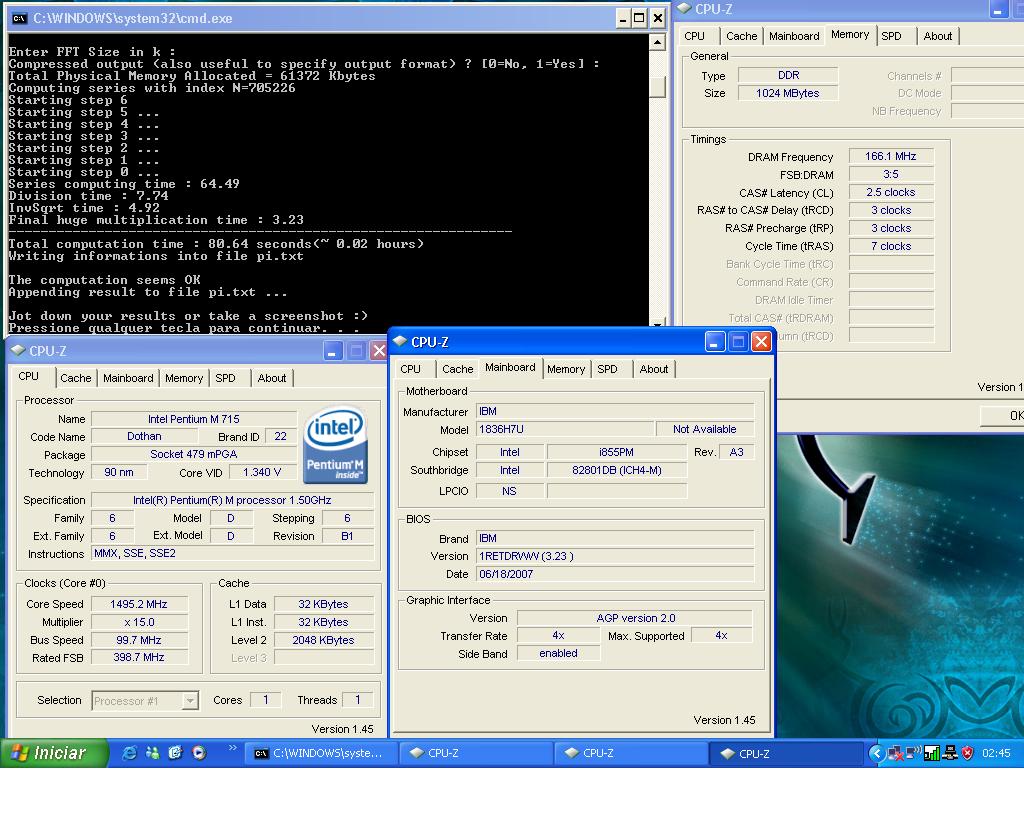Click Level 2 cache value 2048 KBytes

(323, 640)
